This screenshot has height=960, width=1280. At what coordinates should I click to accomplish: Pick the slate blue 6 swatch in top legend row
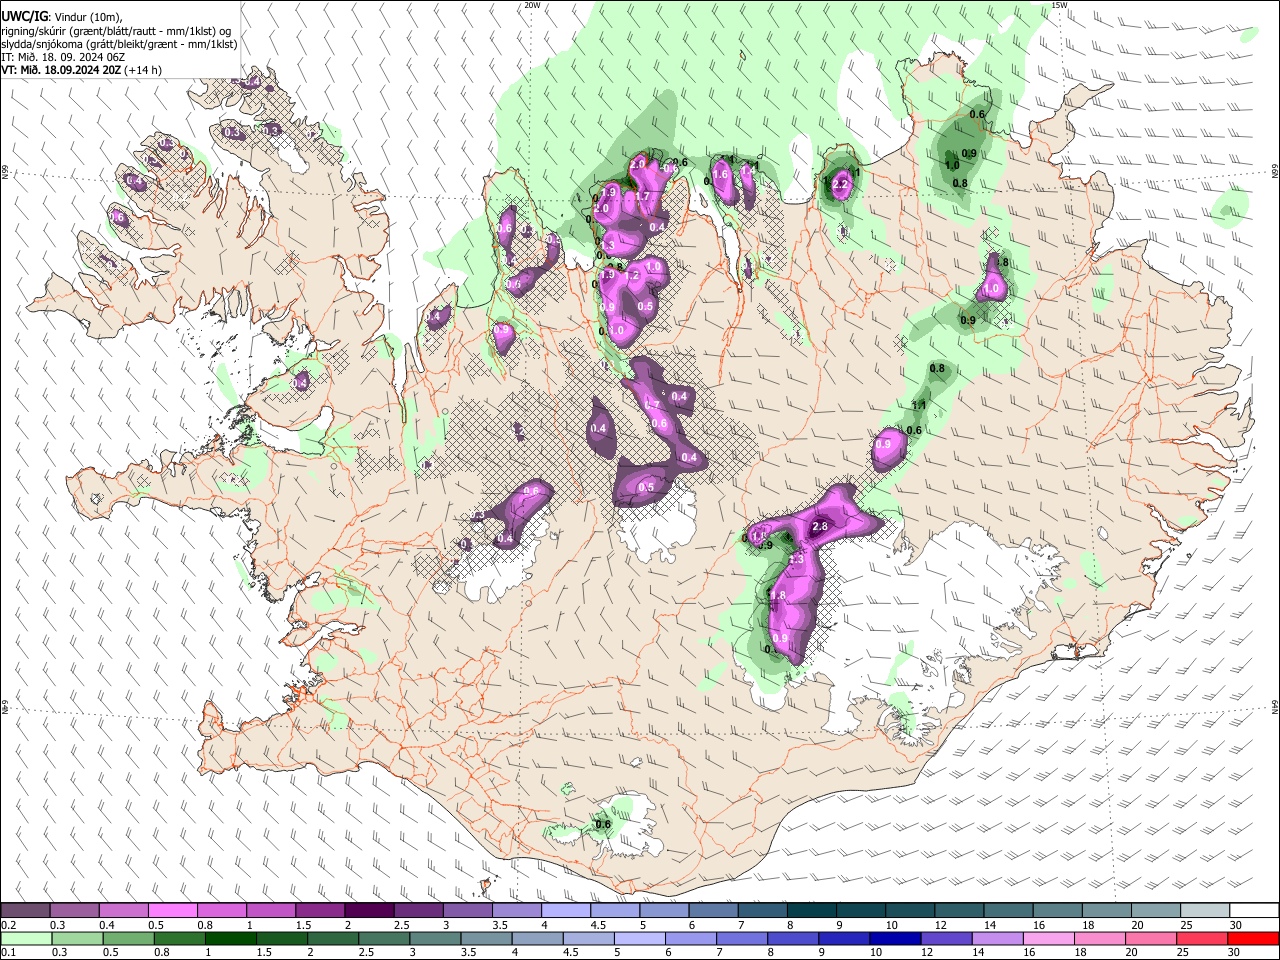pyautogui.click(x=712, y=911)
